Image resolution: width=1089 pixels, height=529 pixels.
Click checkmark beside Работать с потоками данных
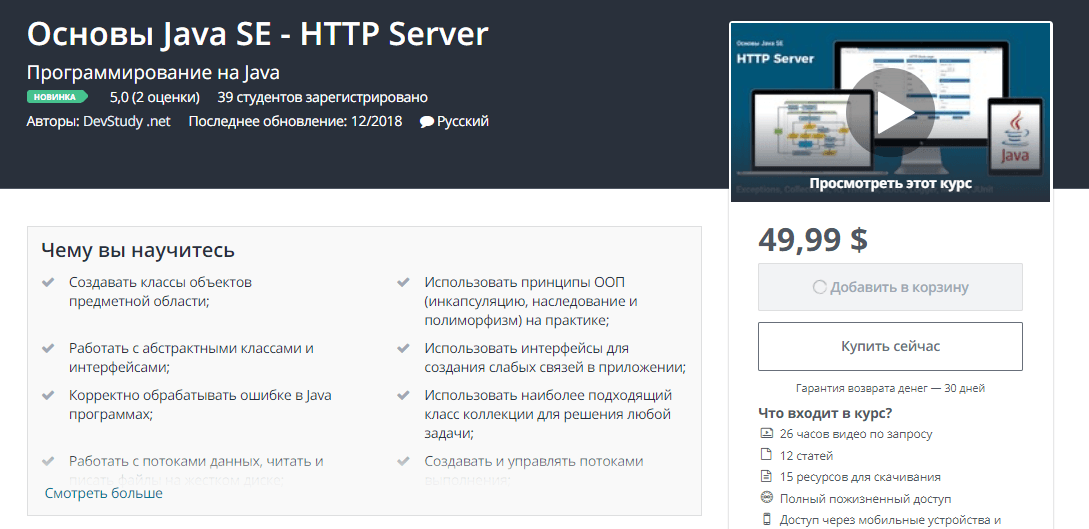pos(48,460)
